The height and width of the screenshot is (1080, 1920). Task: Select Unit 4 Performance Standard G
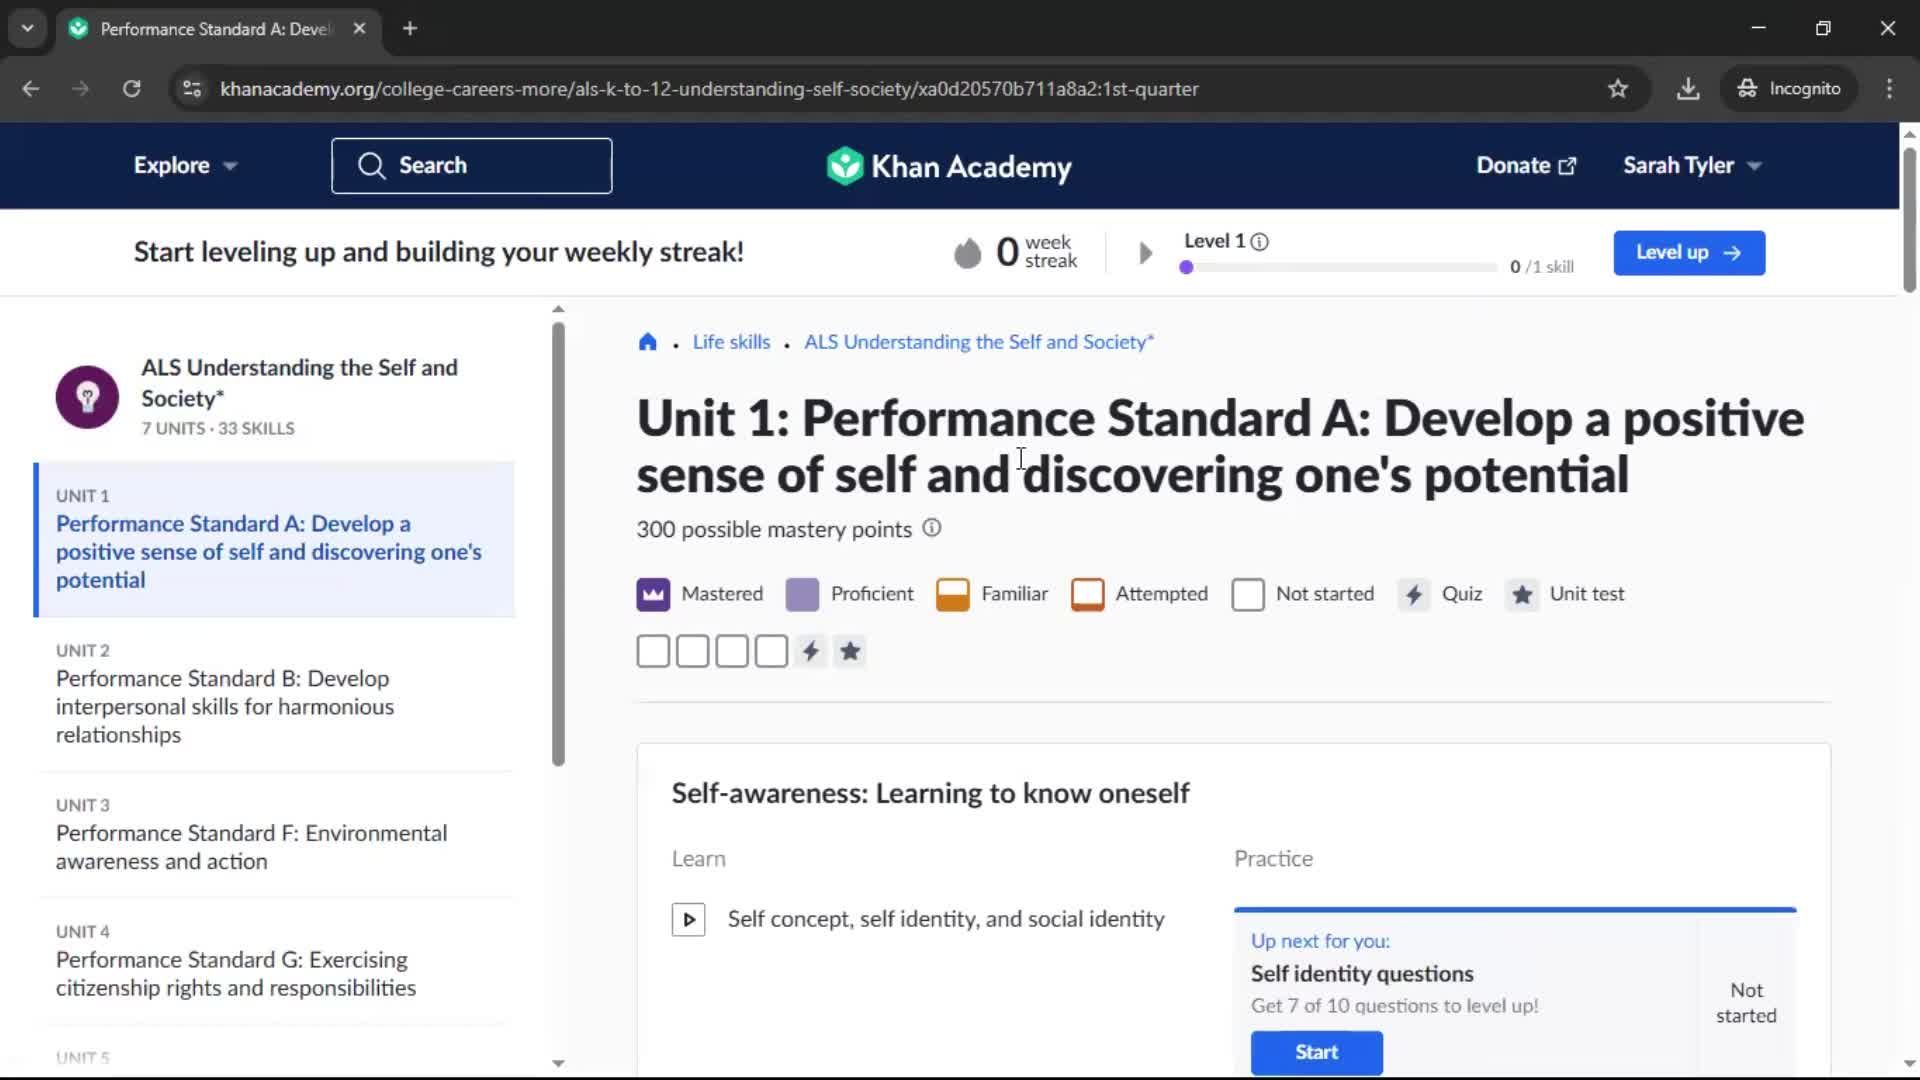(x=274, y=962)
